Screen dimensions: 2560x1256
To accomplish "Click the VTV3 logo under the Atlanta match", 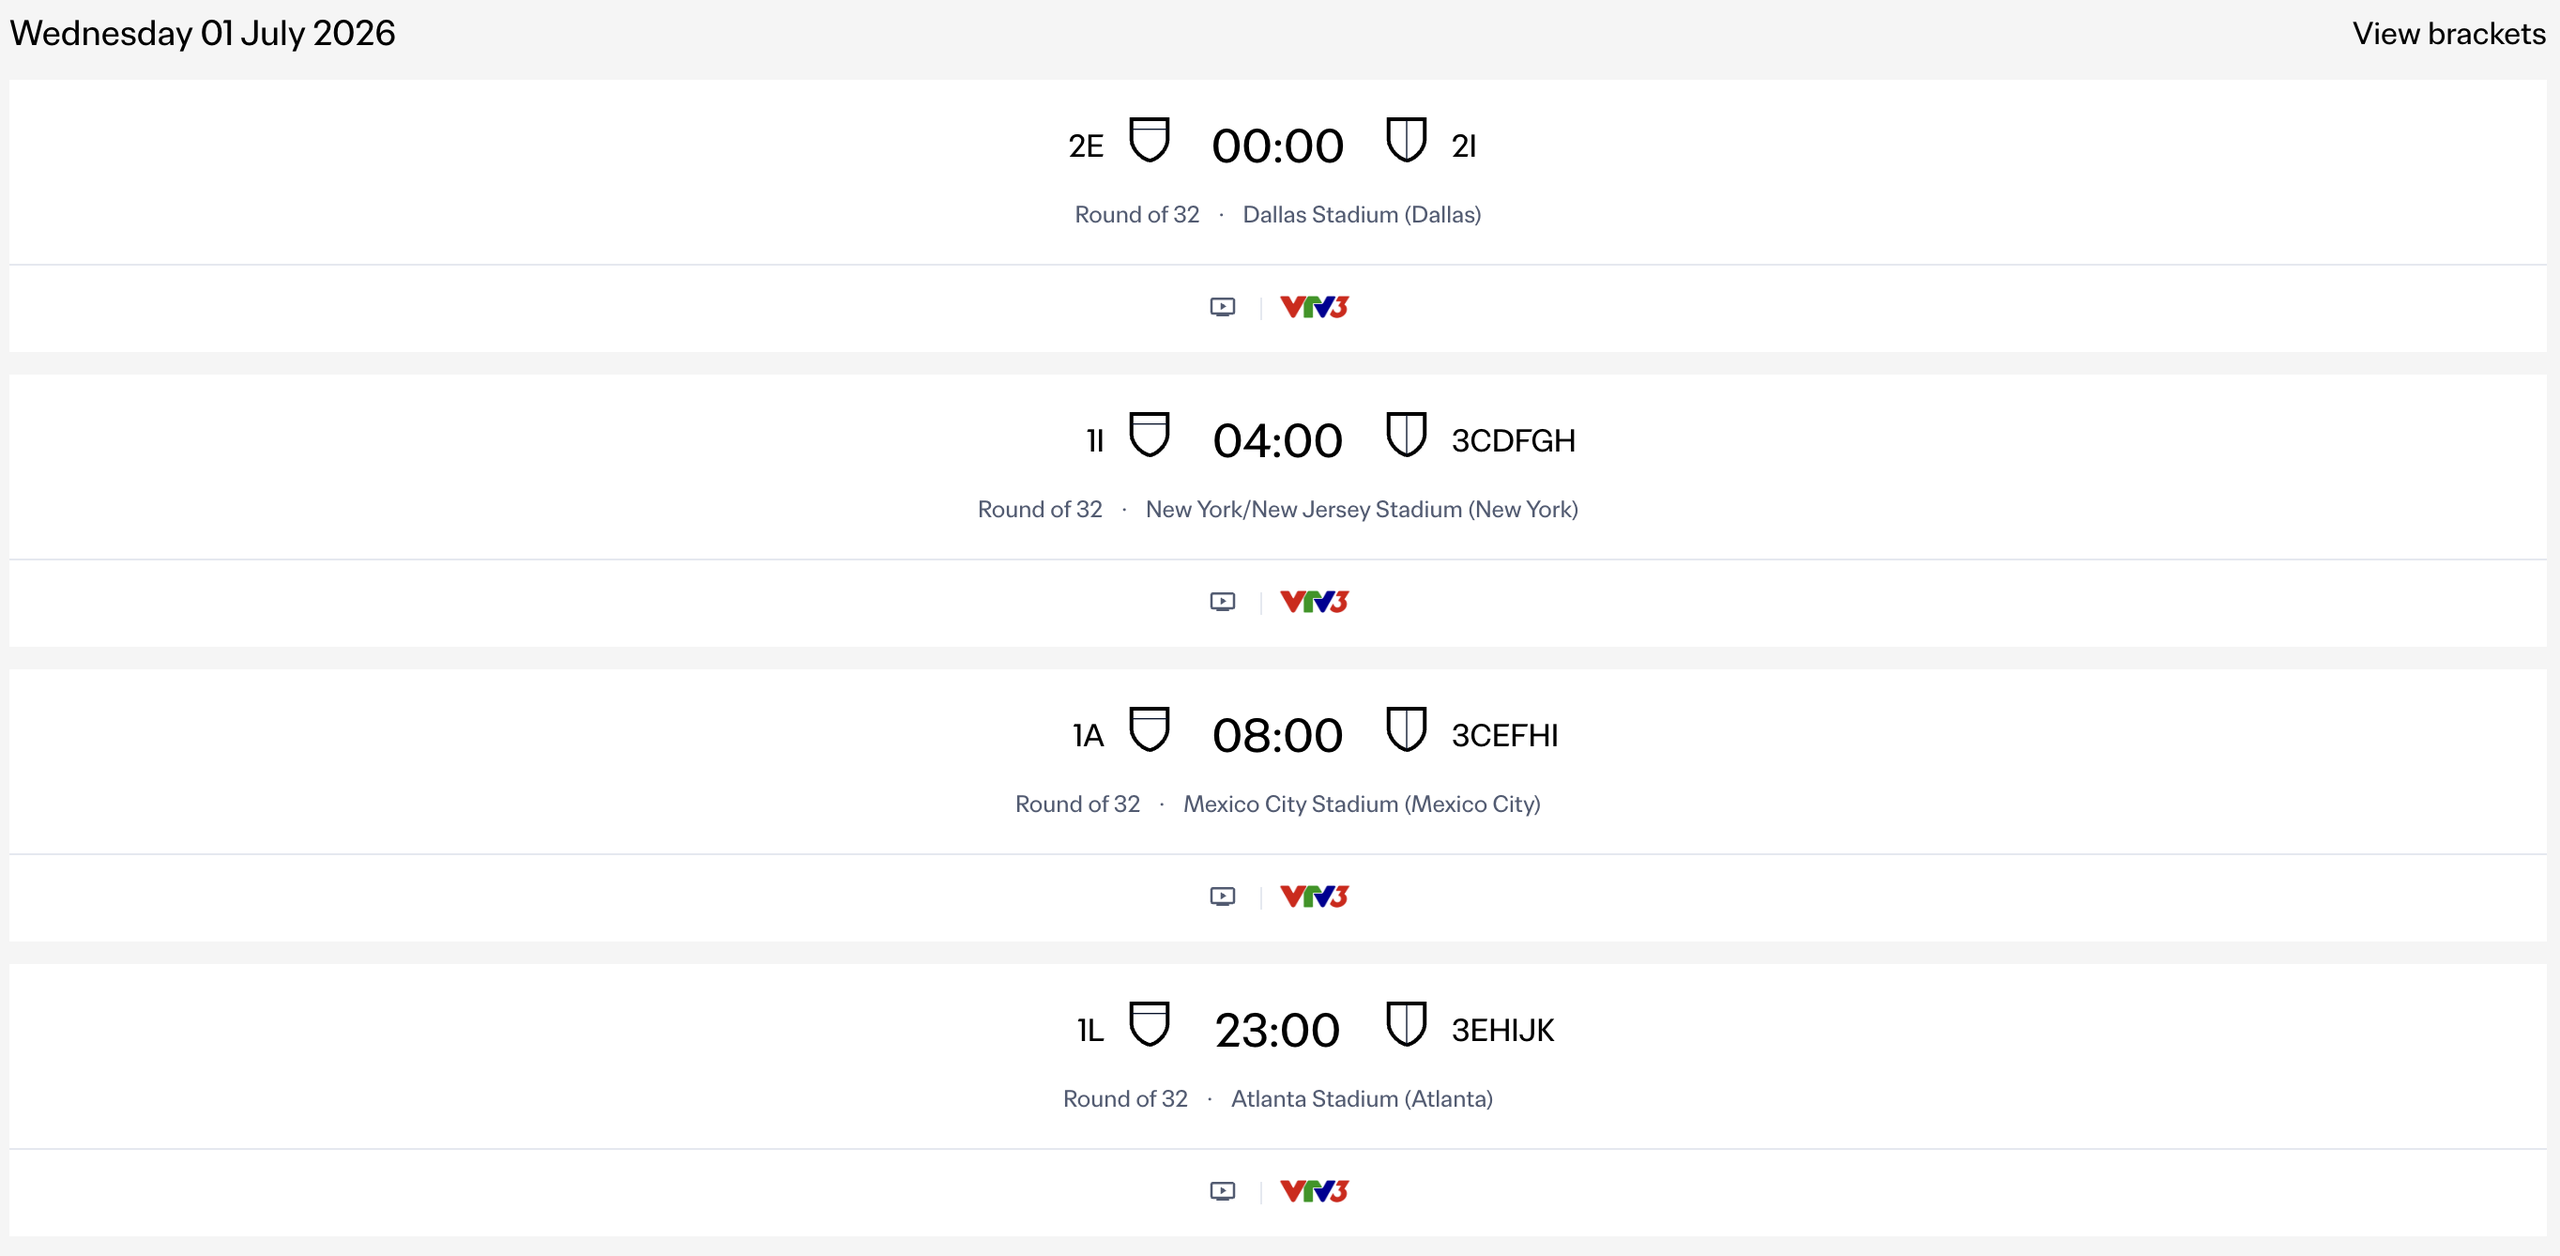I will pos(1315,1190).
